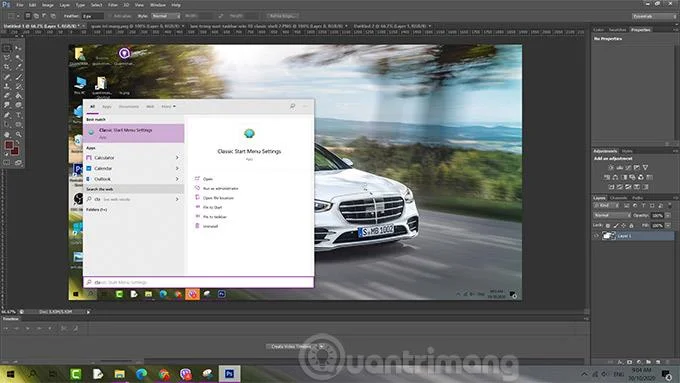The height and width of the screenshot is (383, 680).
Task: Open the Windows Start button on taskbar
Action: point(10,373)
